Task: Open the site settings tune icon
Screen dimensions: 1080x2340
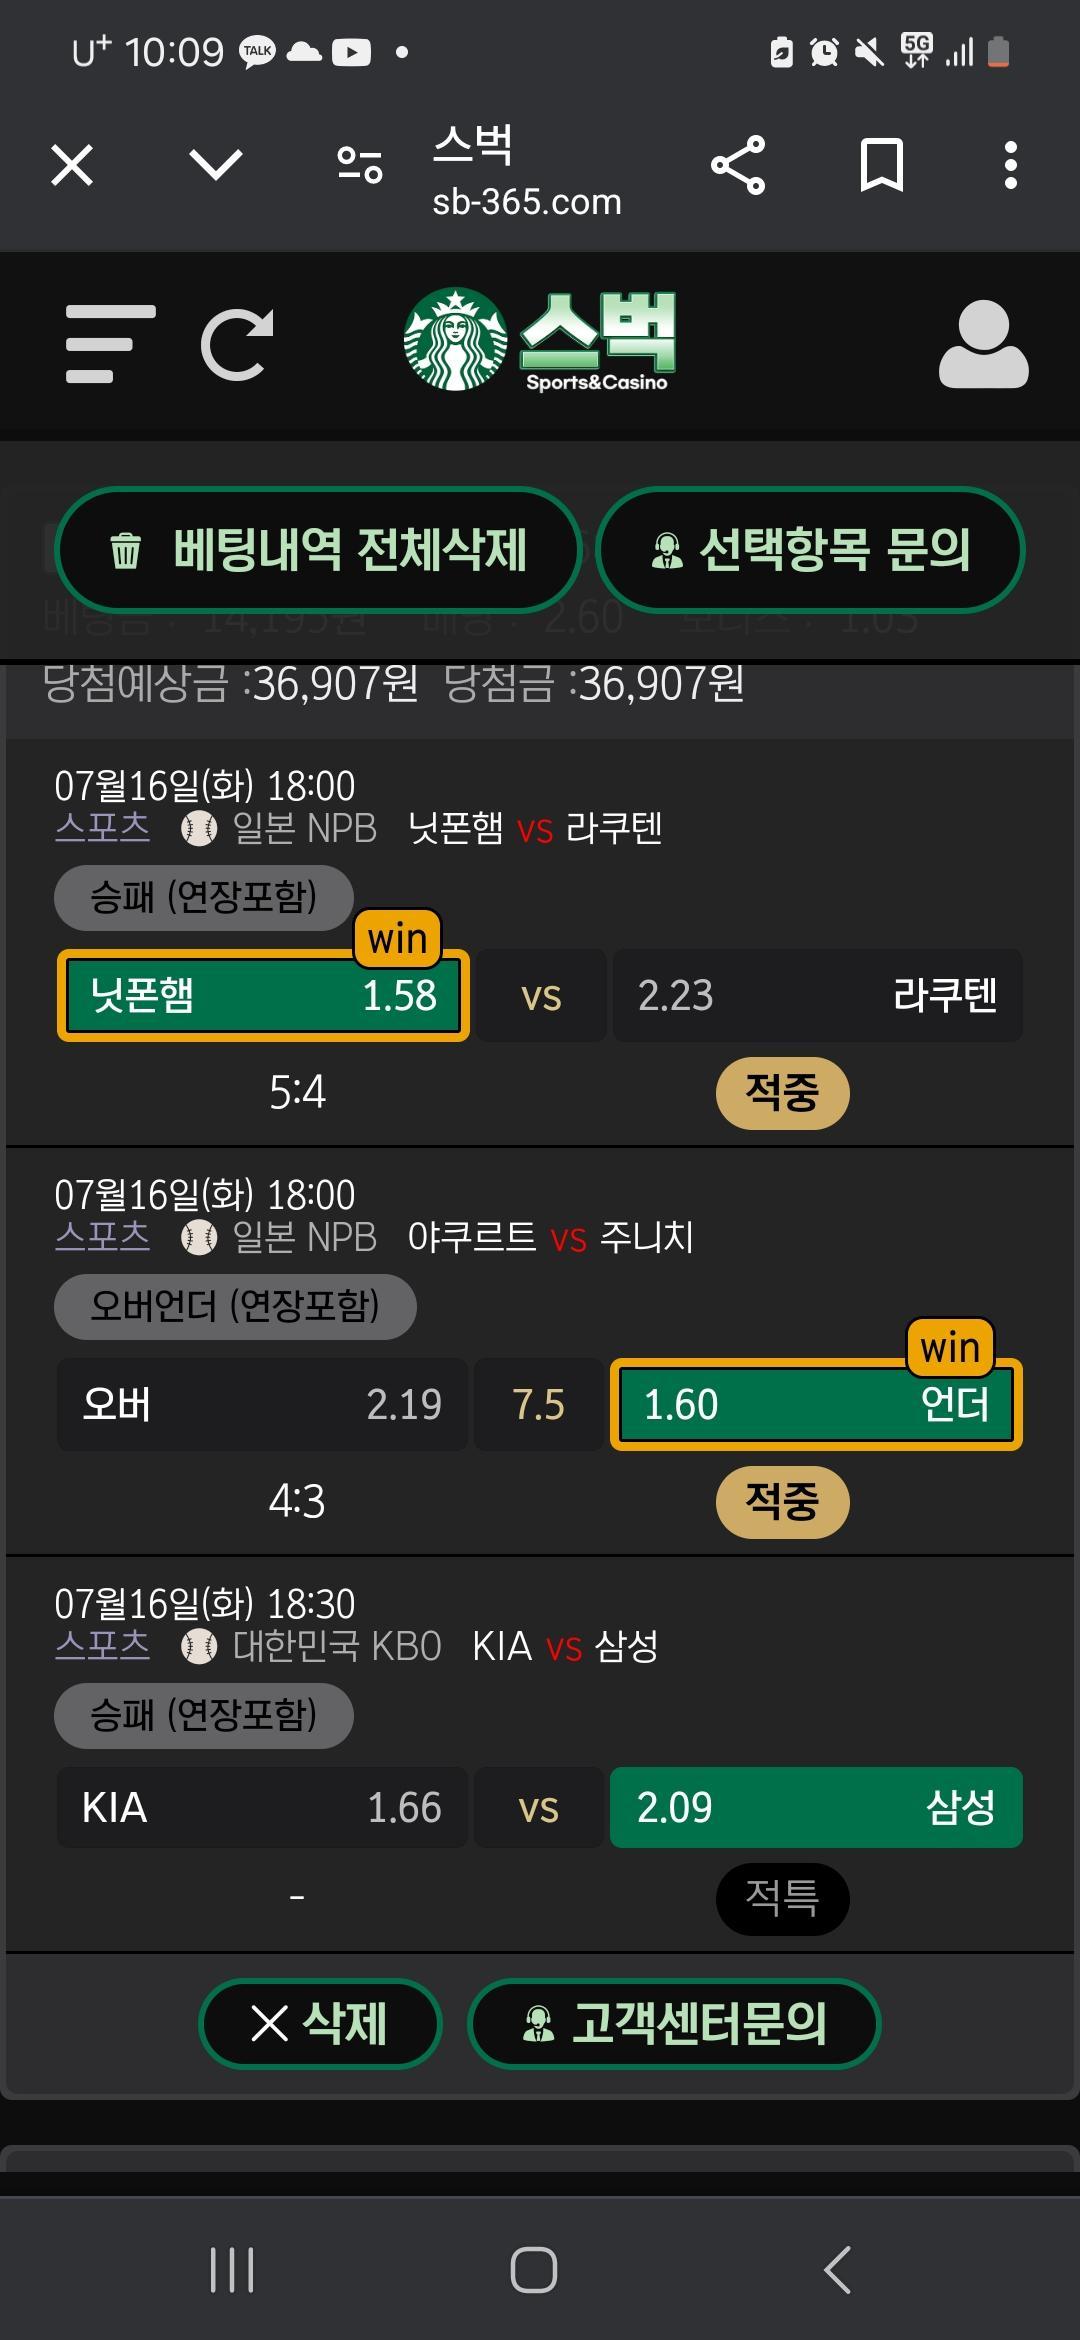Action: [x=360, y=165]
